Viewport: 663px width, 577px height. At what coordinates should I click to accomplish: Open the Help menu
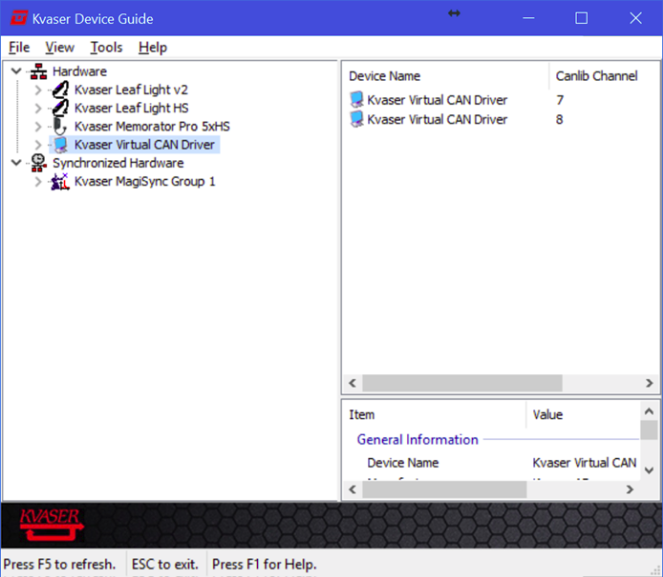153,47
